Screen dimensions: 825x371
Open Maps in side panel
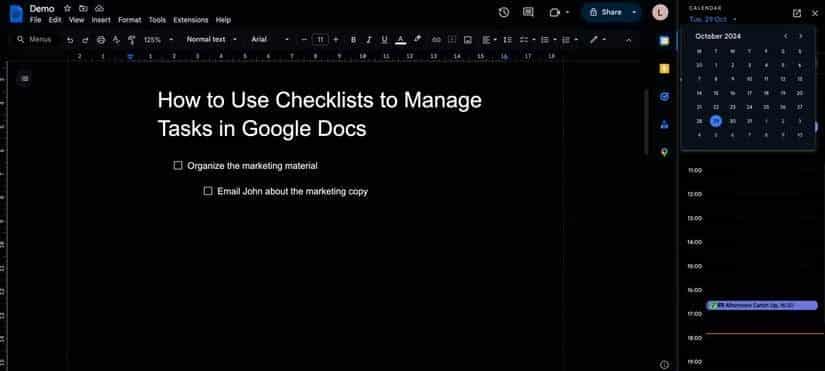click(665, 152)
